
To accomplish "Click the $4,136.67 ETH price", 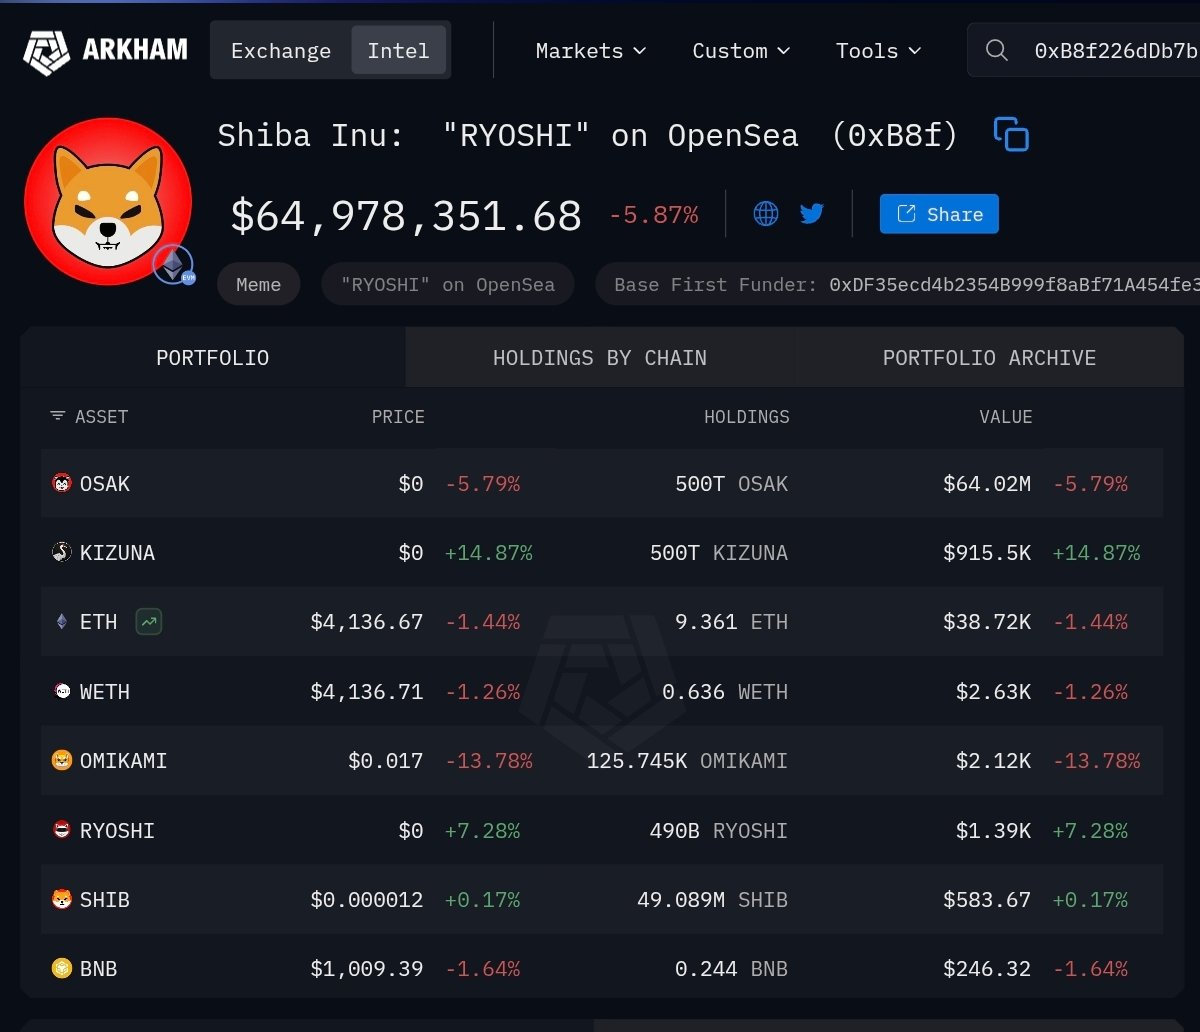I will 367,622.
